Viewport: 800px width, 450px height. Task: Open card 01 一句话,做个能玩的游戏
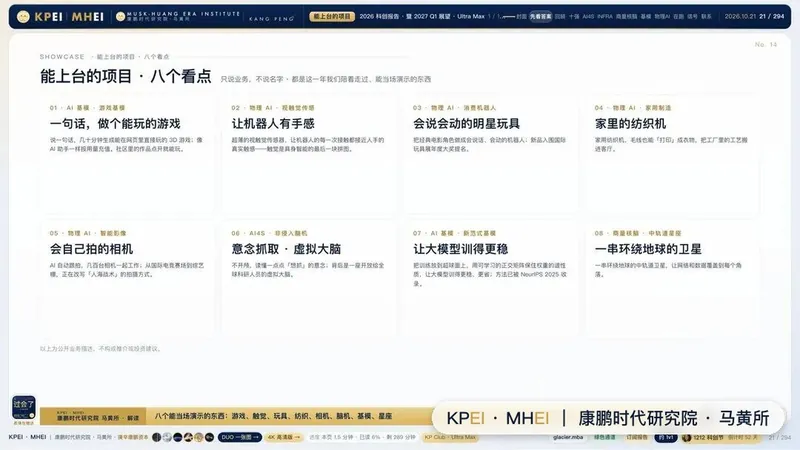coord(128,156)
